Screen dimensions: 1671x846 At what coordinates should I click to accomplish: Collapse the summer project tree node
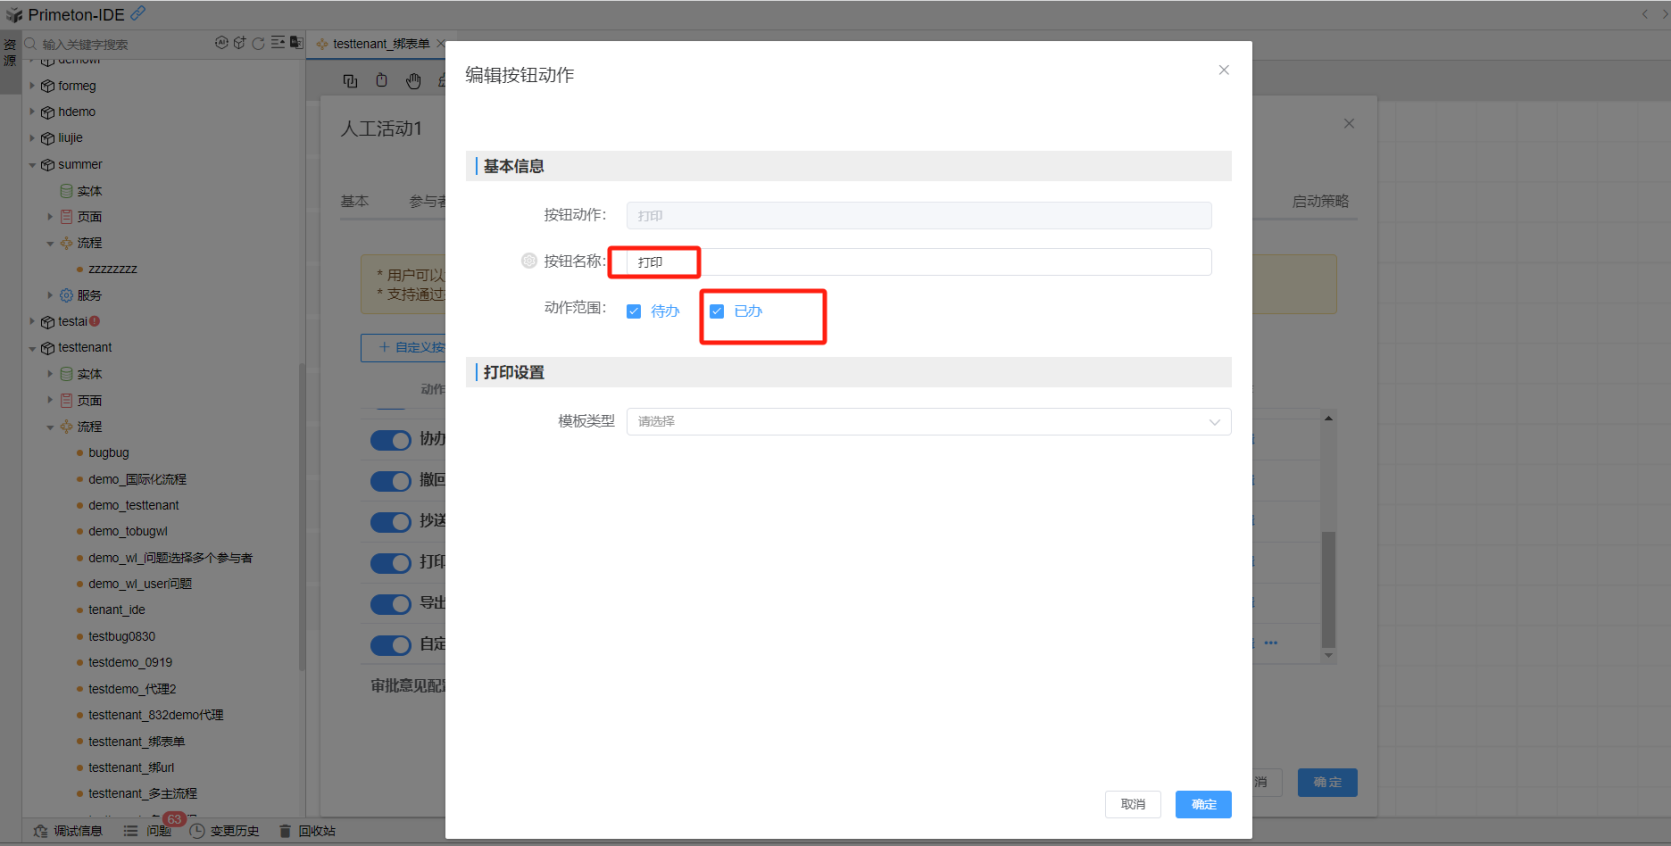[32, 165]
